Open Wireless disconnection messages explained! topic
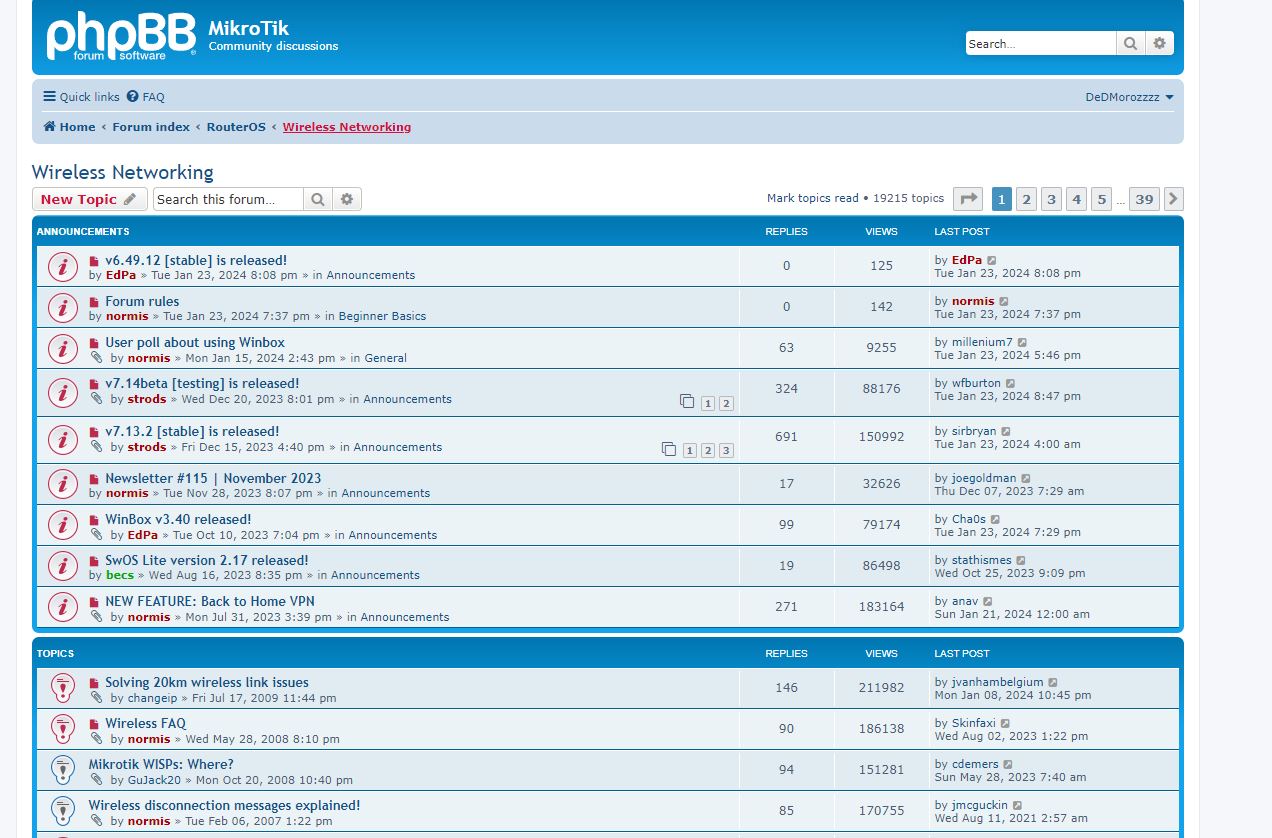 point(224,805)
